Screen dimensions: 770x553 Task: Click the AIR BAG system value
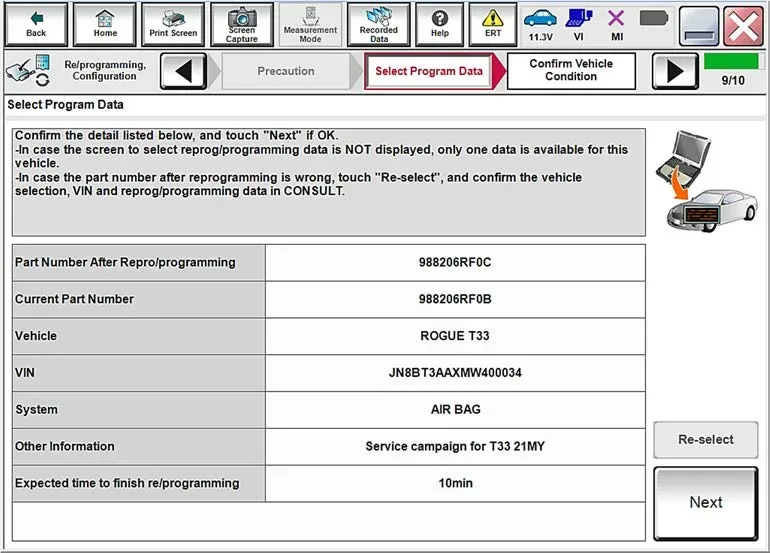pos(455,410)
